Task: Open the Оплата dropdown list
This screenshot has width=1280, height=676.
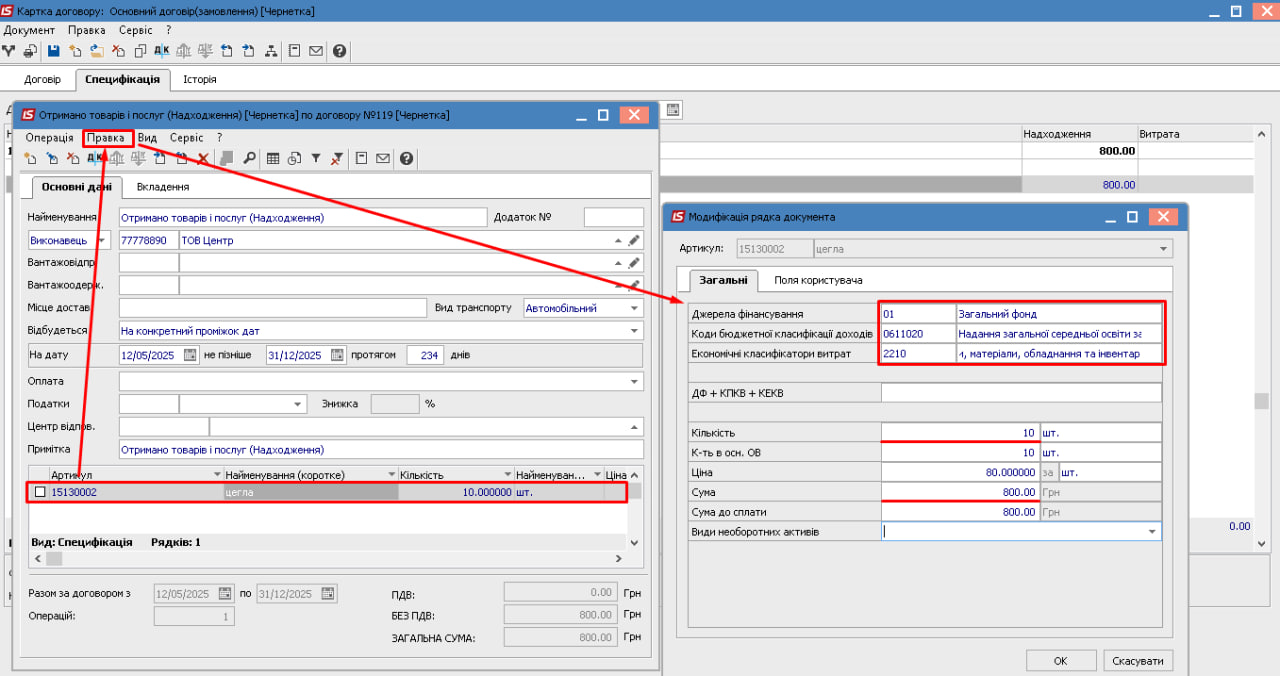Action: (634, 382)
